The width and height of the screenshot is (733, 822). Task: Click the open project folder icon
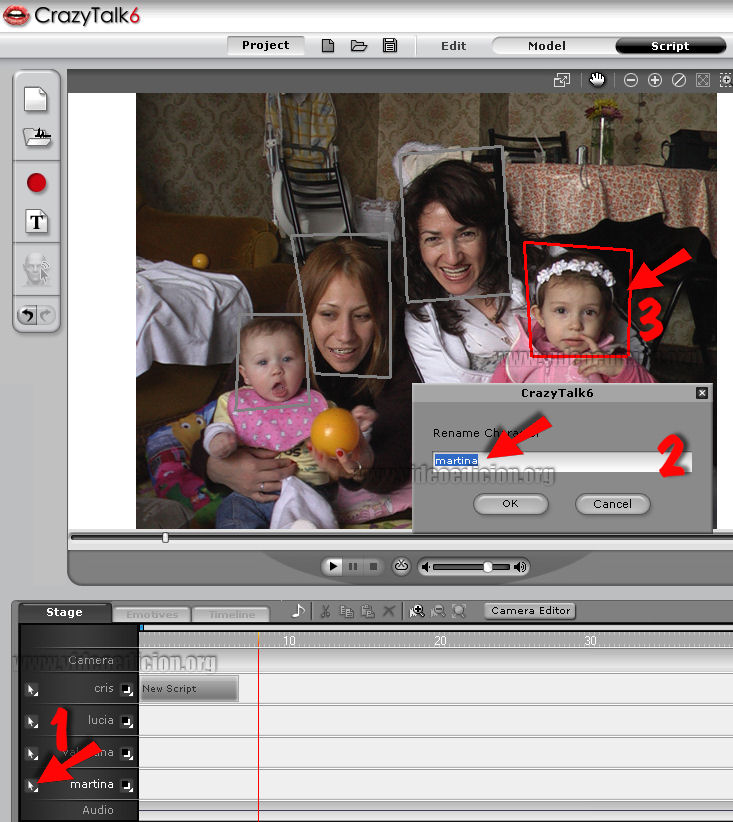(359, 46)
